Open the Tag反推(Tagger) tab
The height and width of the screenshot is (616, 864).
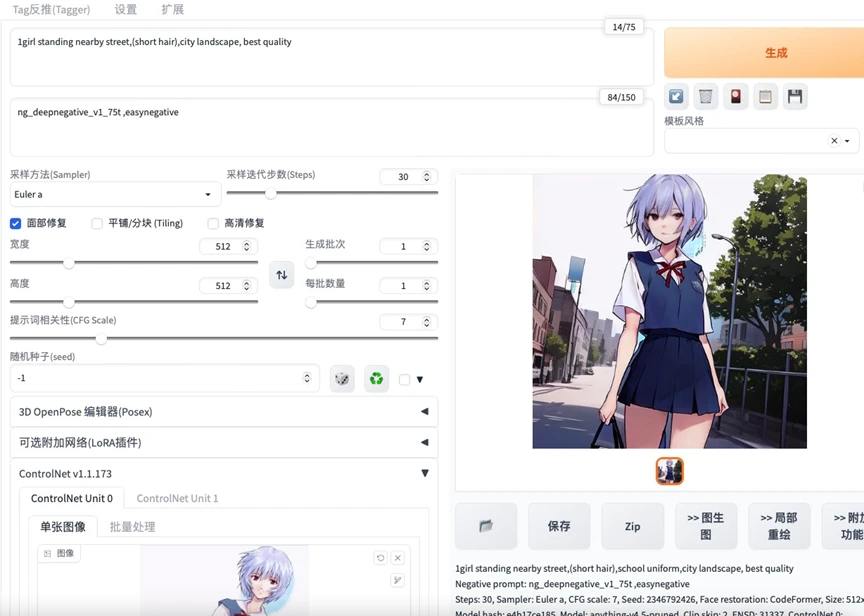point(51,9)
